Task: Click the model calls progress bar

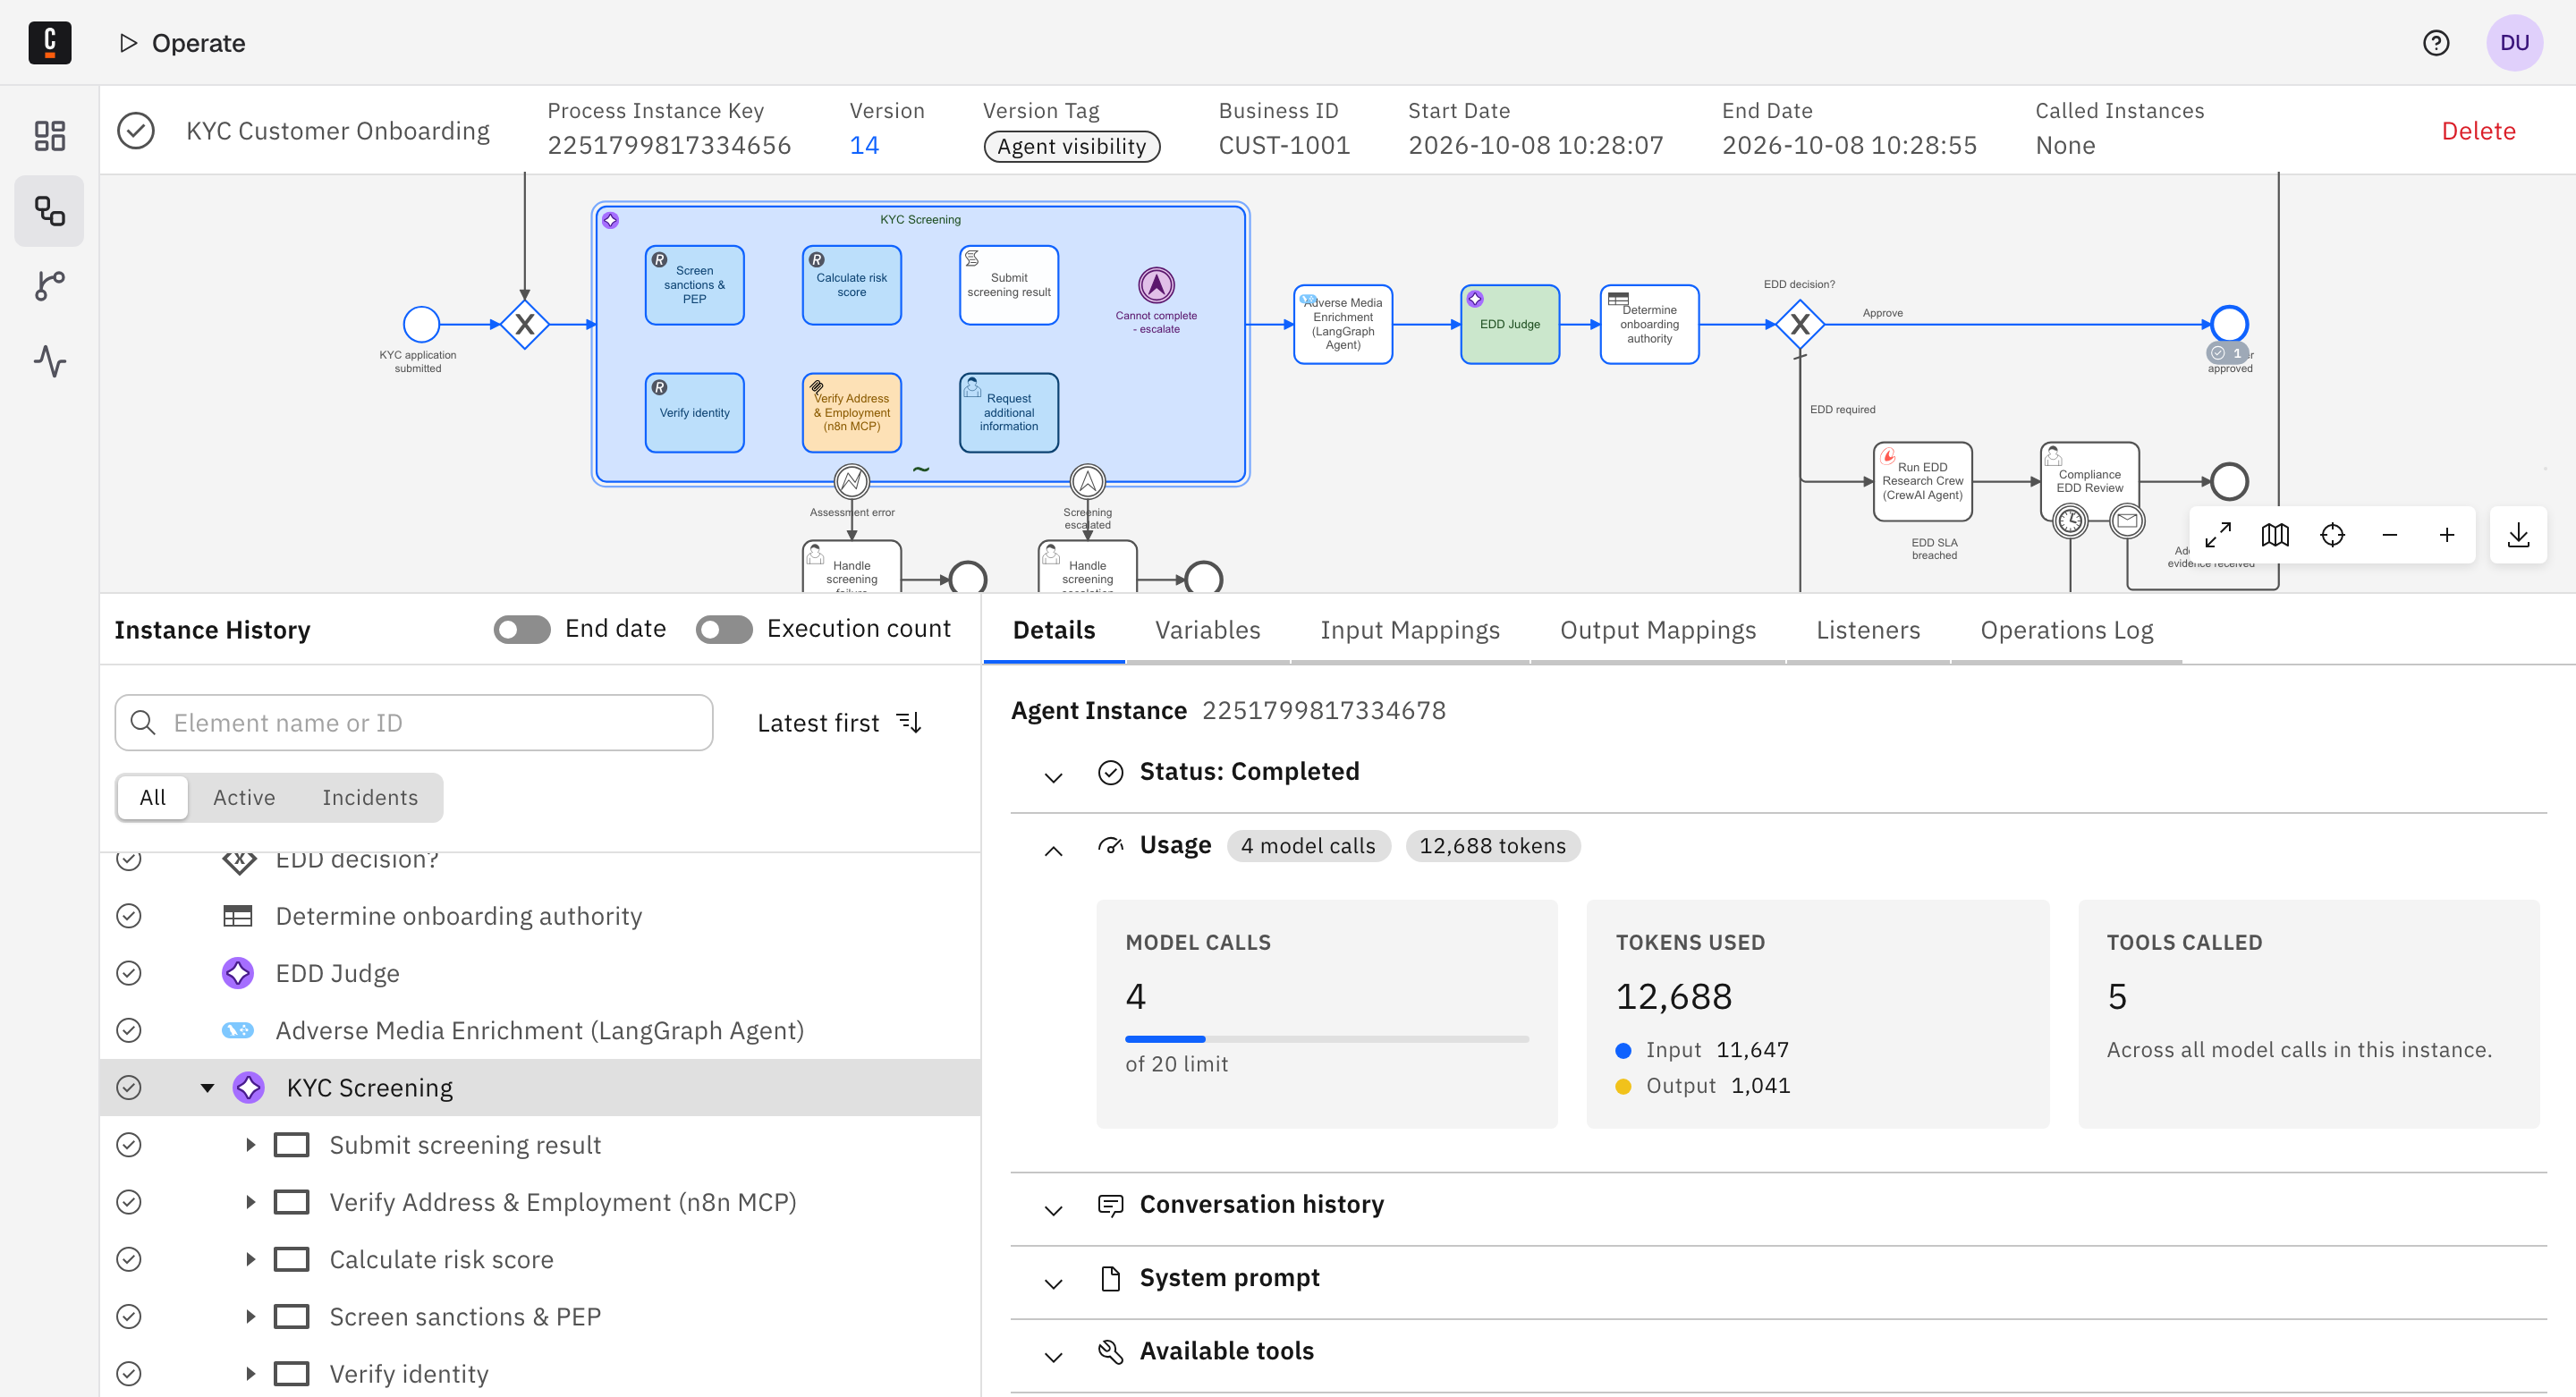Action: 1326,1039
